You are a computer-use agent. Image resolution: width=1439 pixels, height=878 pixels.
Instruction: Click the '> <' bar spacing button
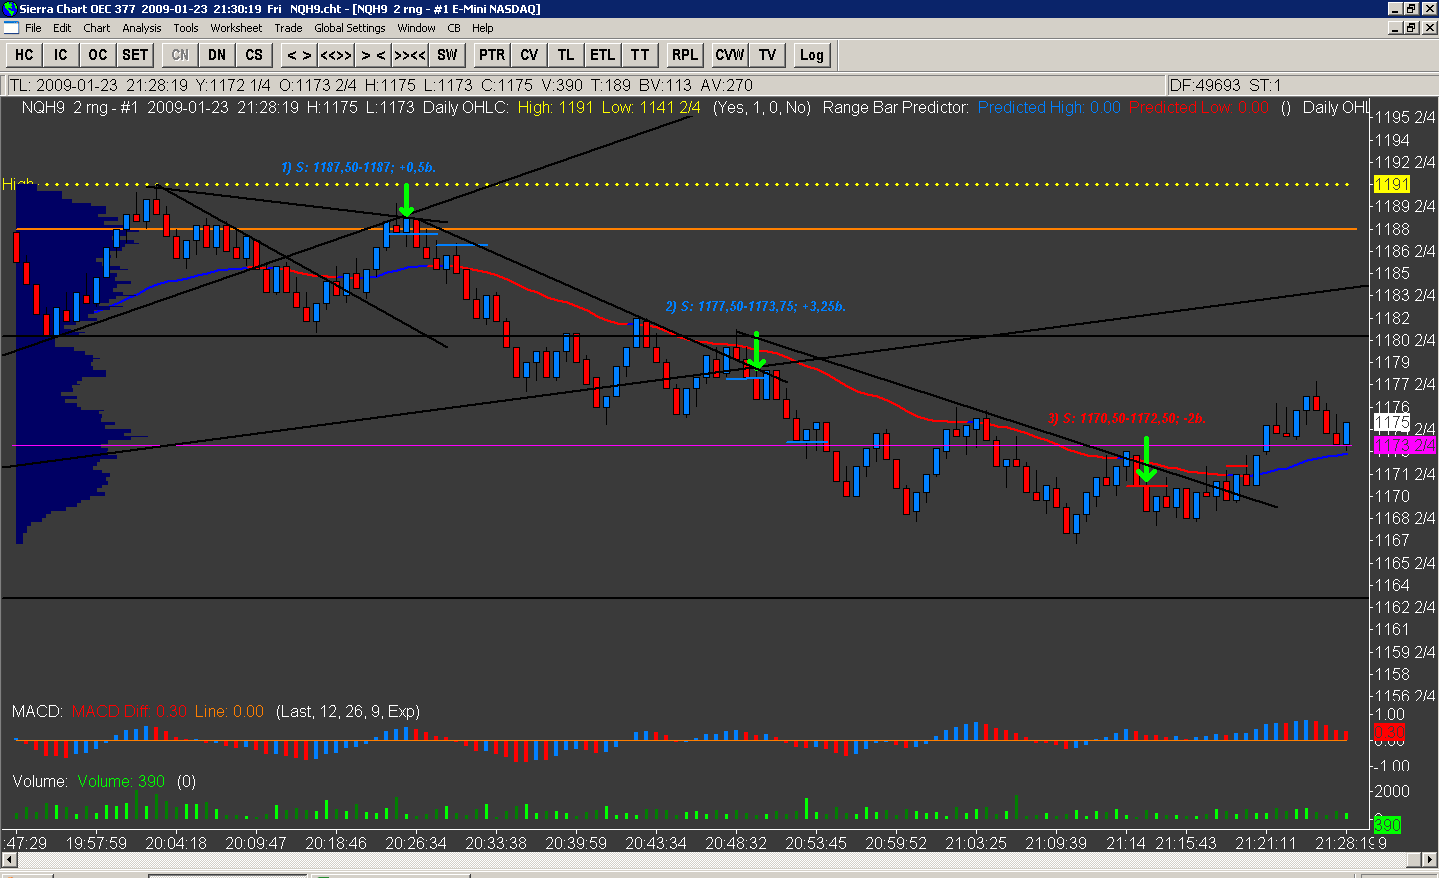(373, 55)
